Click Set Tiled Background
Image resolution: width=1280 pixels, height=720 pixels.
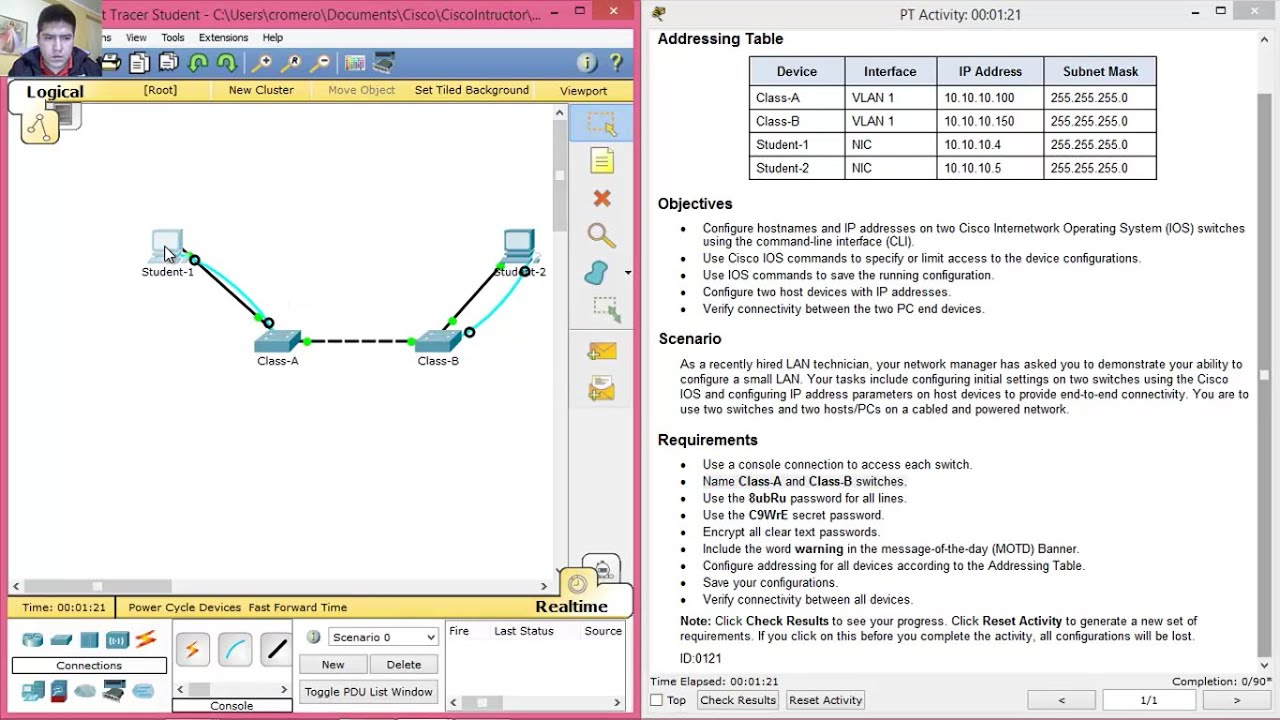point(472,90)
